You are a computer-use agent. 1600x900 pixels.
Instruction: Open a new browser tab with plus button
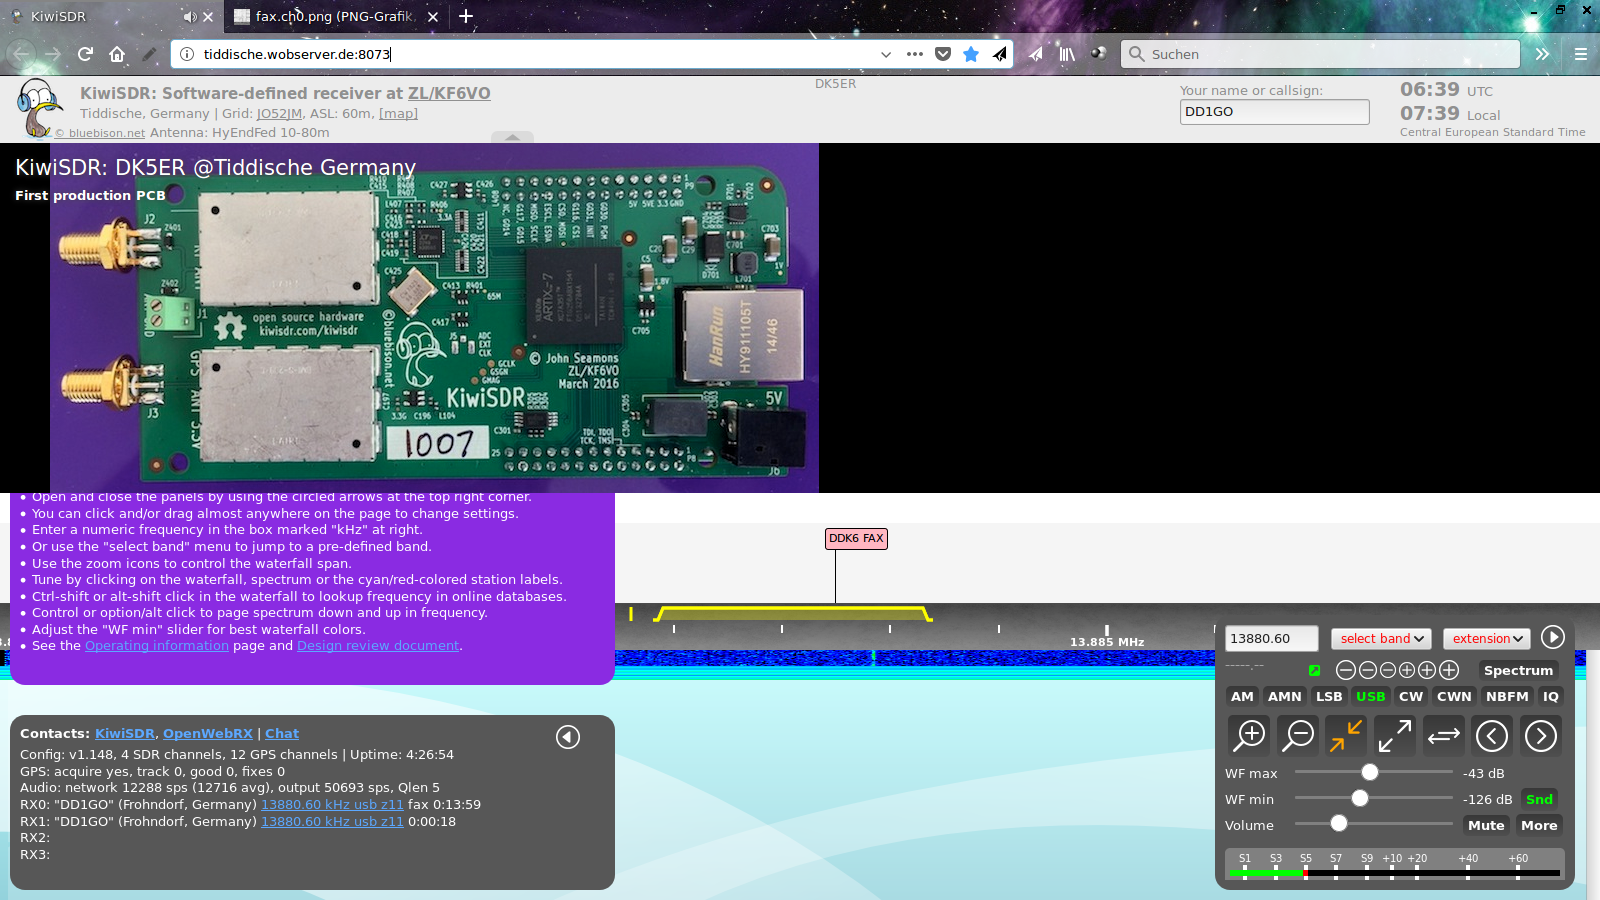[465, 16]
